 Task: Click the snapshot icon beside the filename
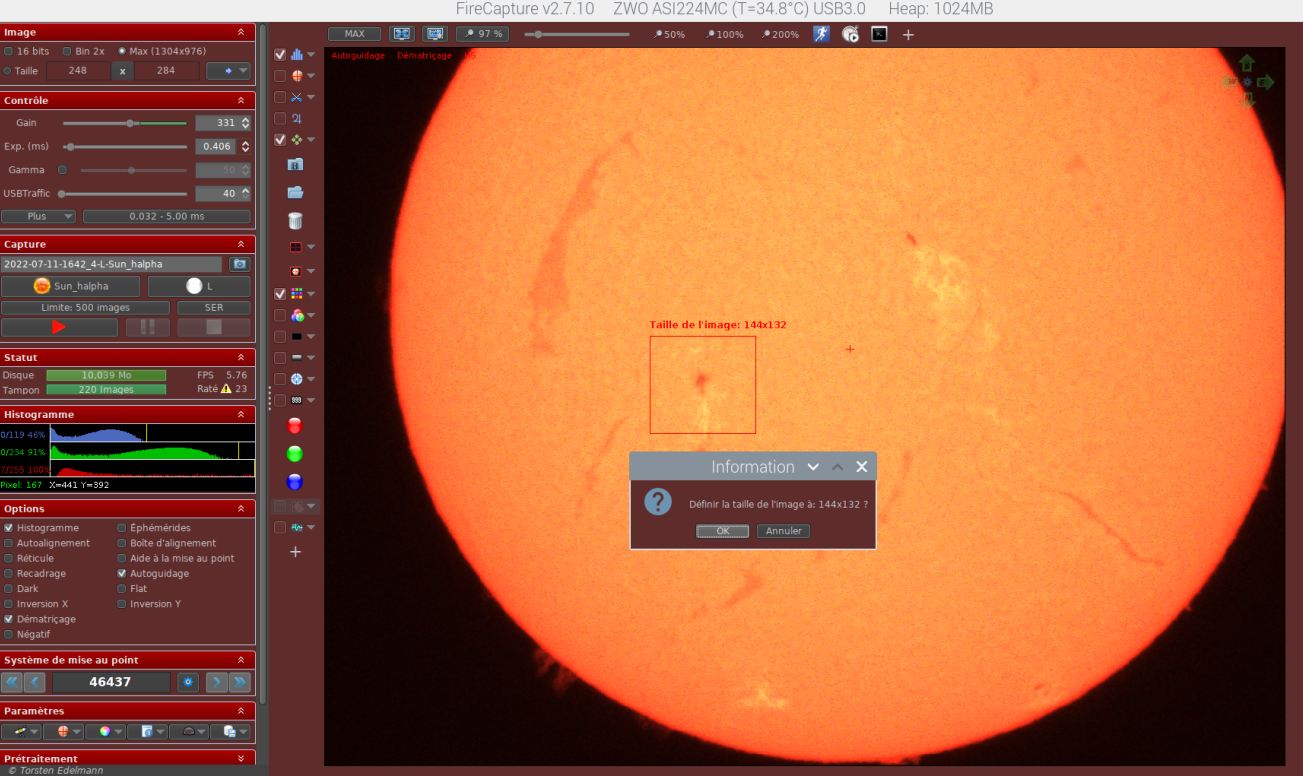point(239,264)
